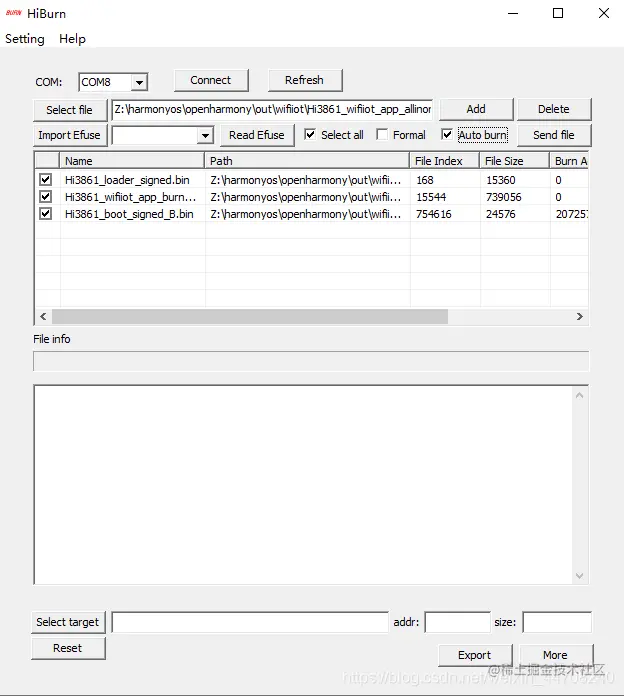Select the Hi3861_loader_signed.bin file name
Image resolution: width=624 pixels, height=696 pixels.
(x=127, y=180)
